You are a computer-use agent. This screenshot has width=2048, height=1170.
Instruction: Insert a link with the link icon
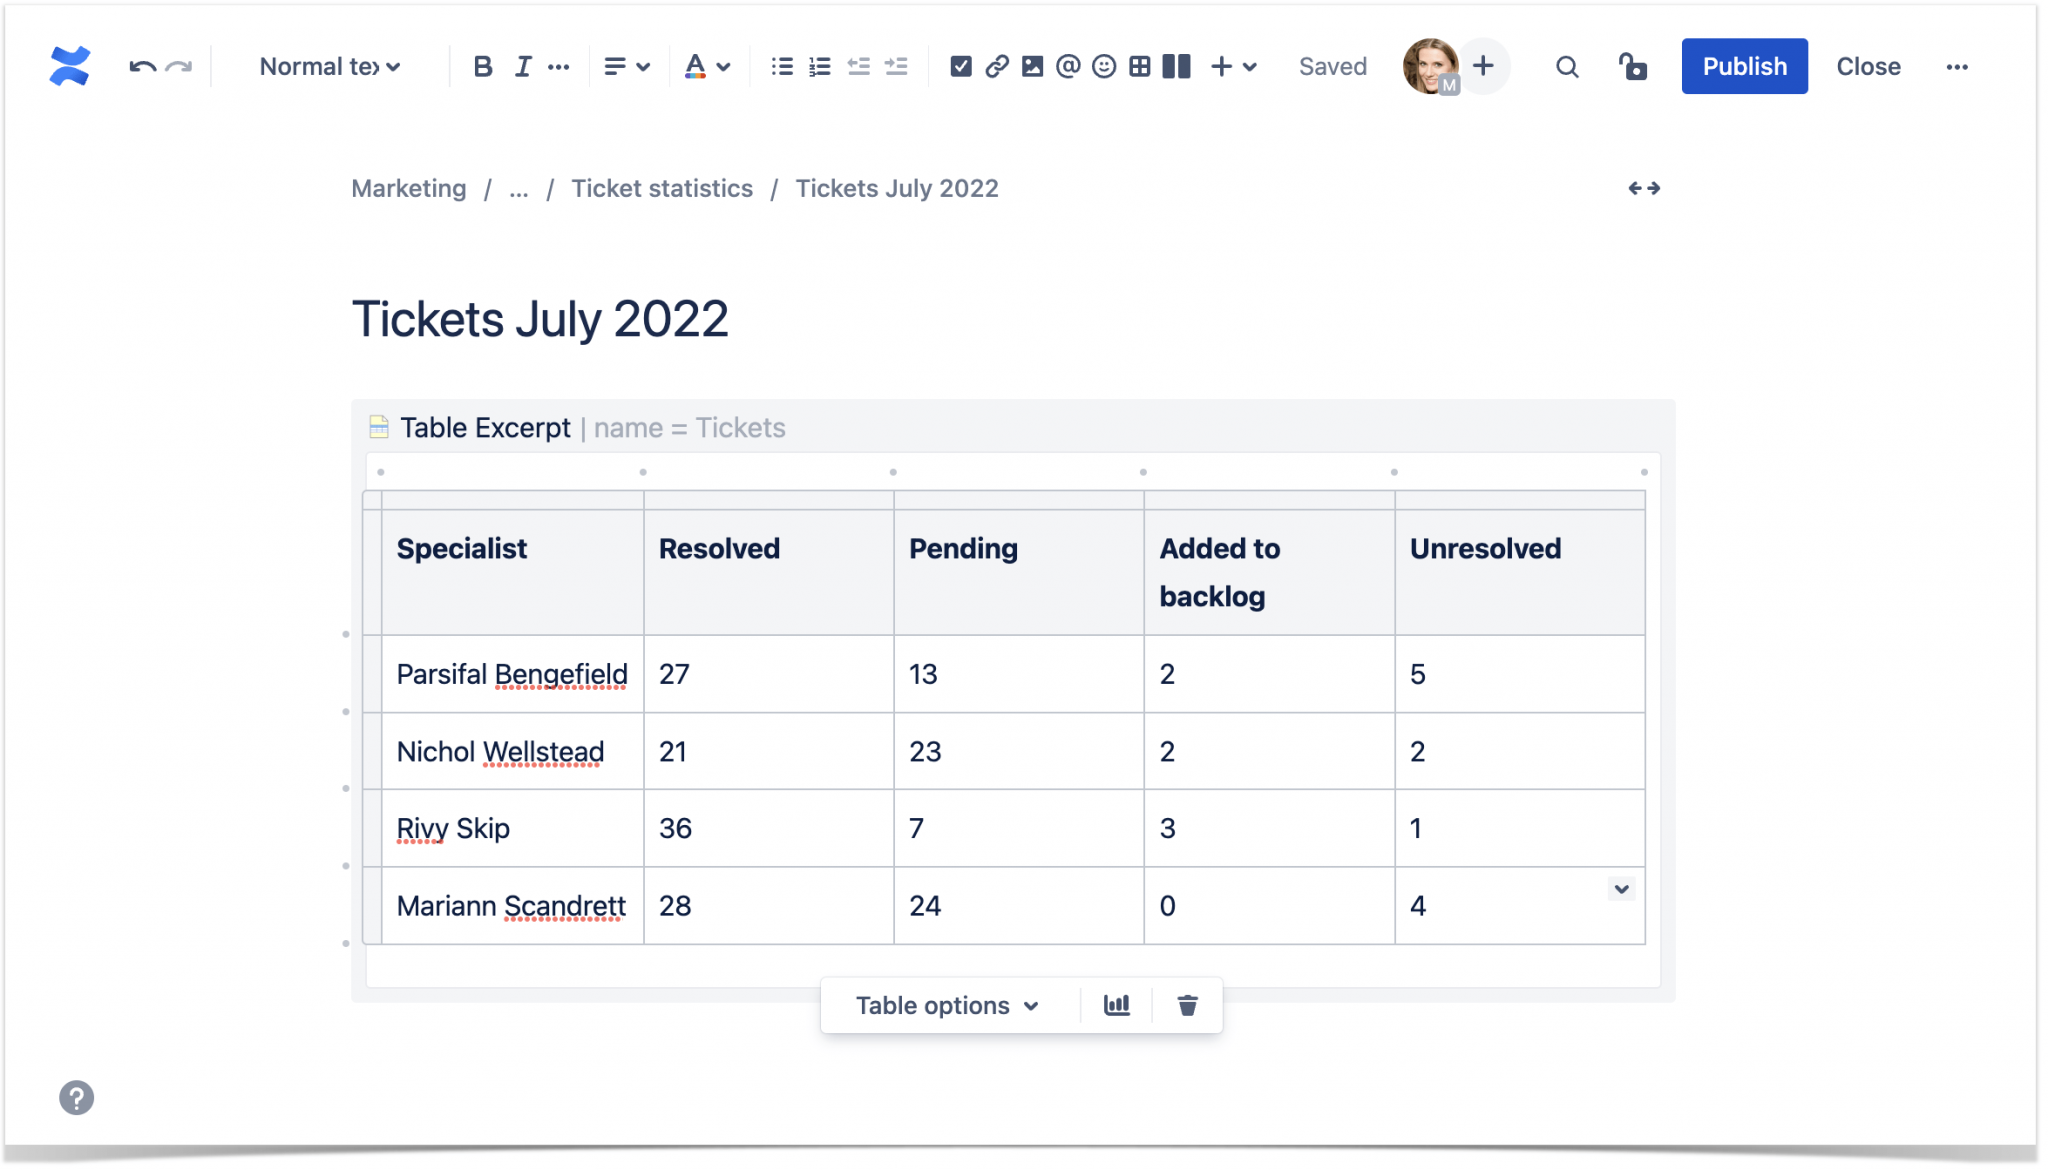[997, 66]
